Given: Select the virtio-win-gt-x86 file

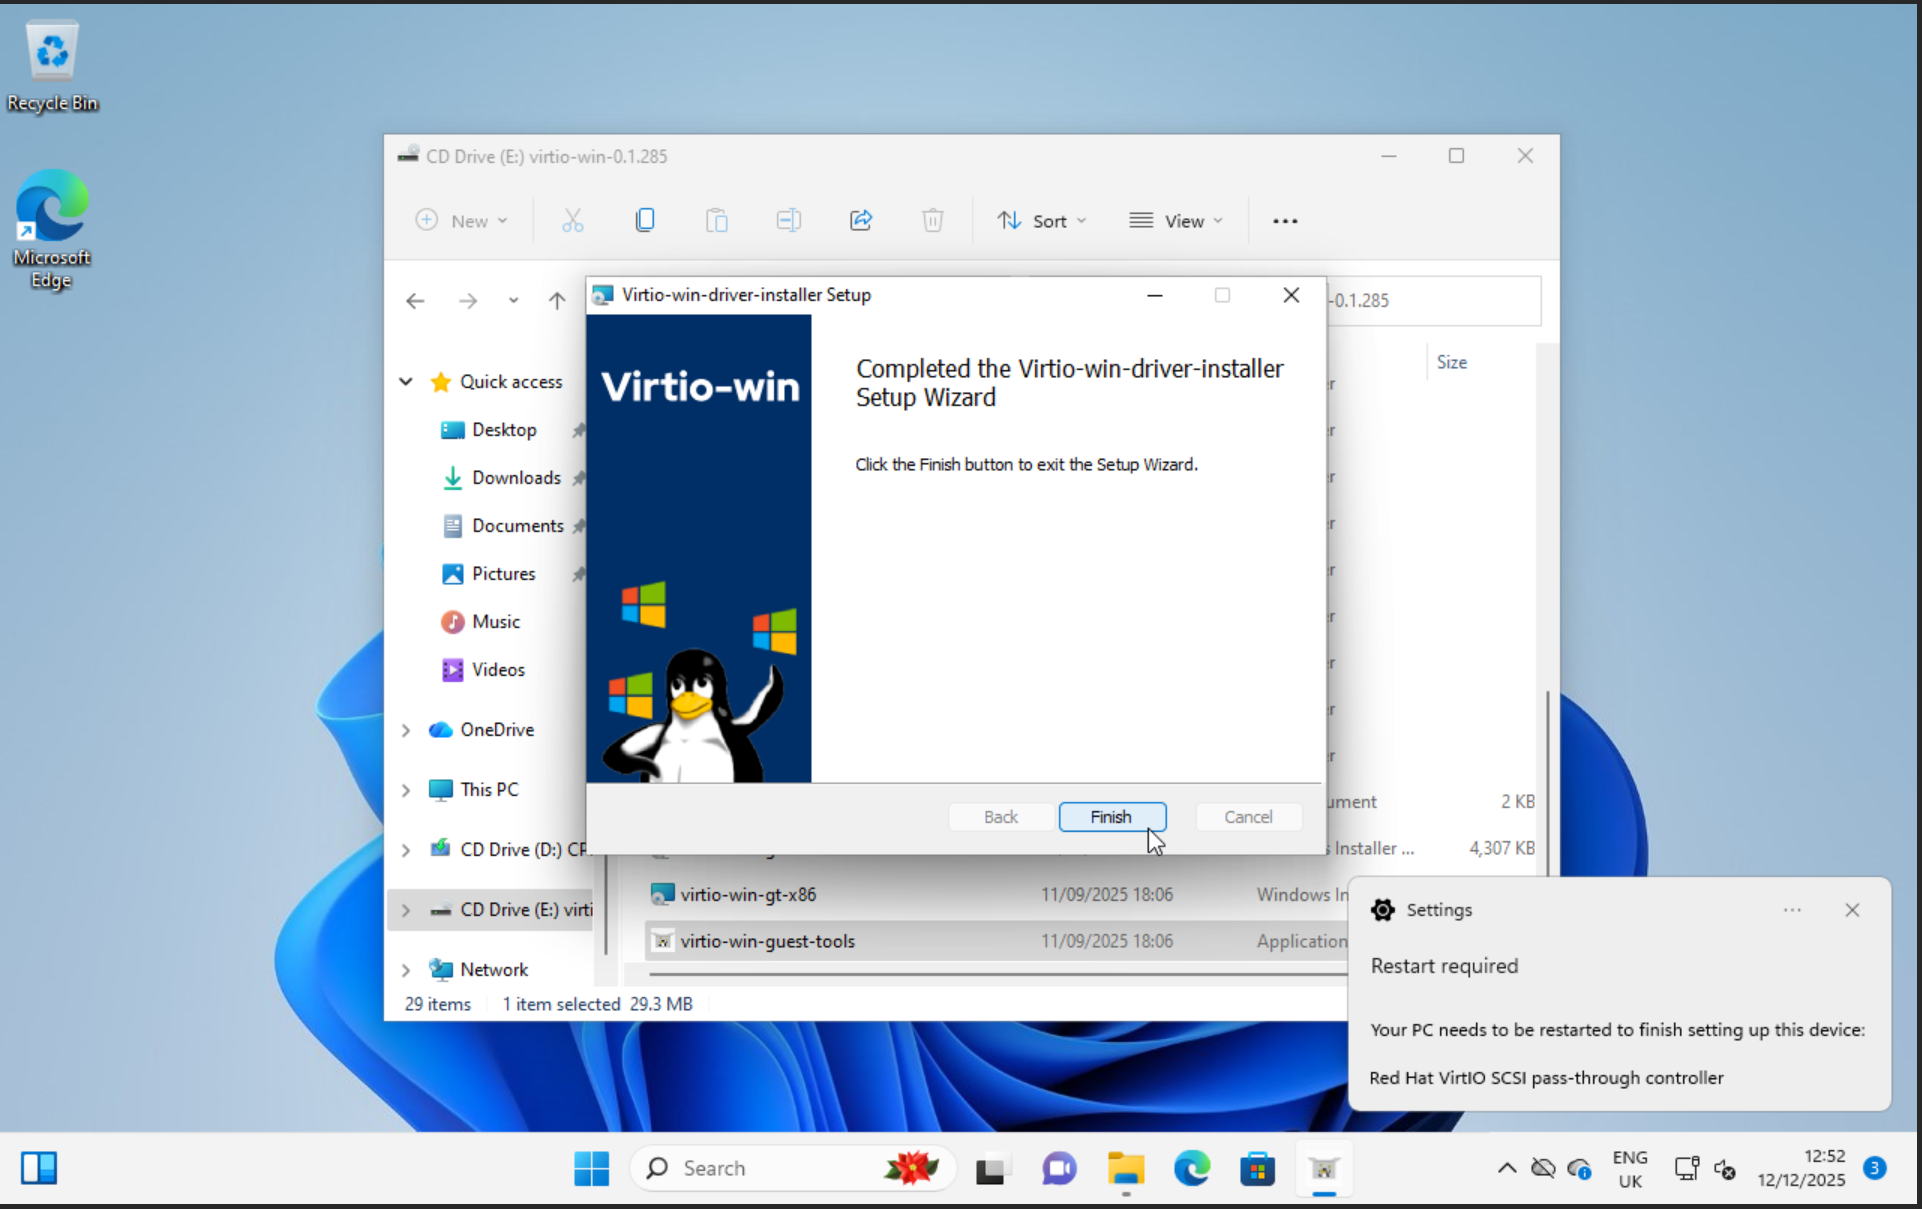Looking at the screenshot, I should click(748, 895).
